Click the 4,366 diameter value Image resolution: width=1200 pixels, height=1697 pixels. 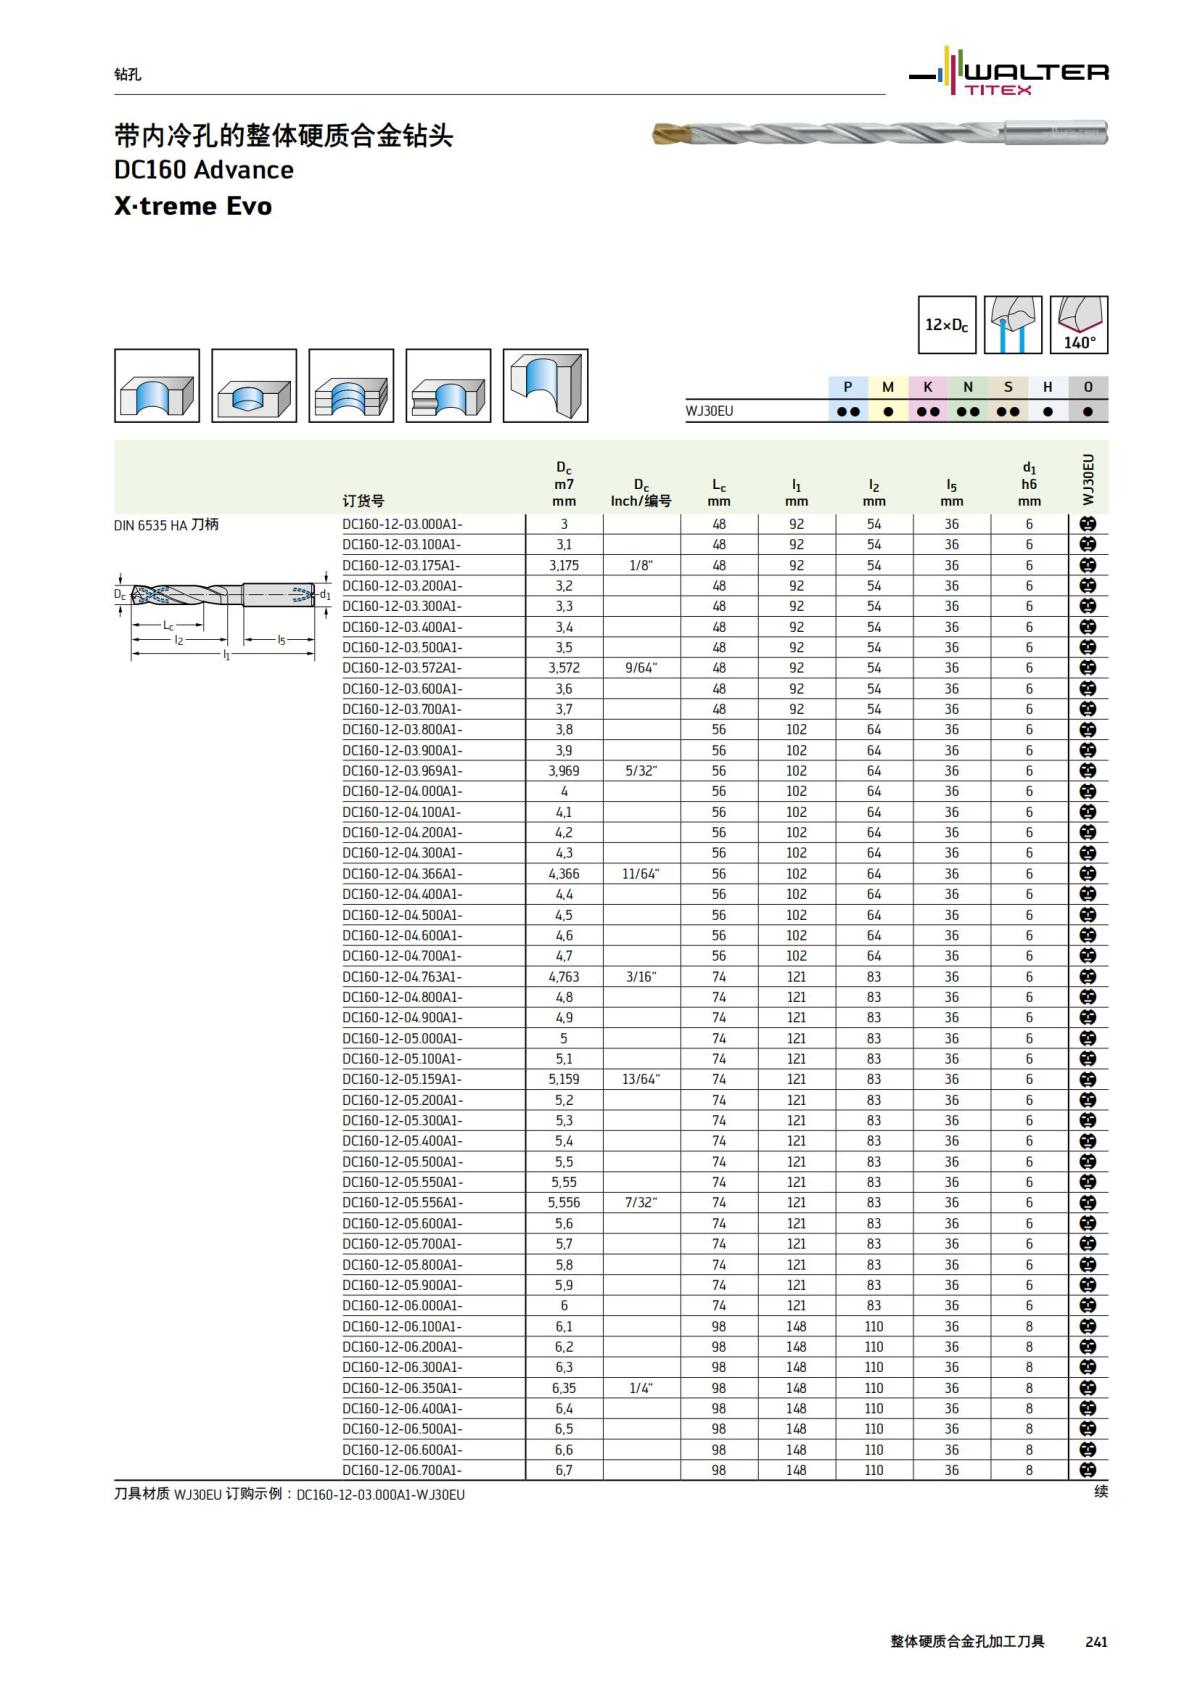pos(564,874)
